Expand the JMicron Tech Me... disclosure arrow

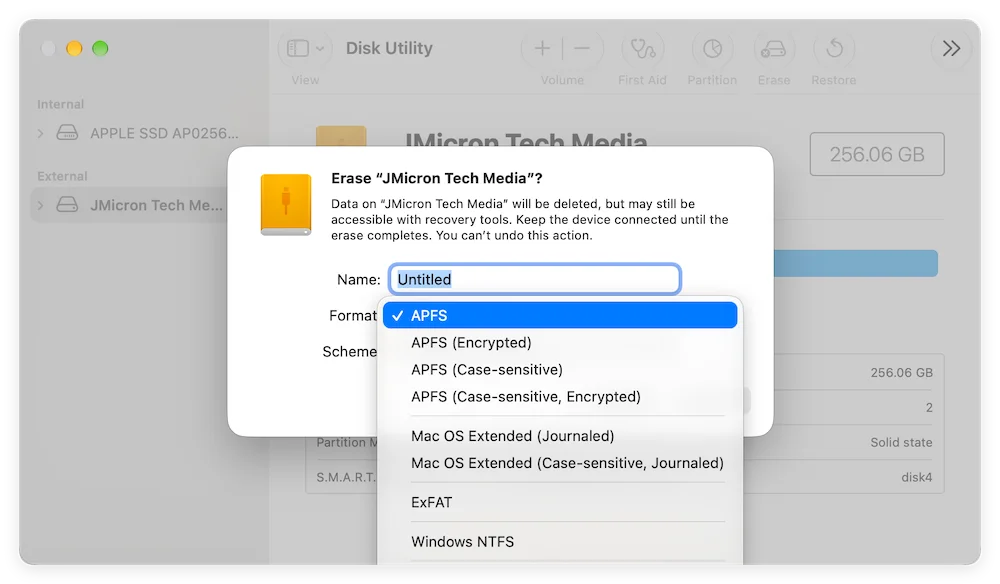click(40, 205)
